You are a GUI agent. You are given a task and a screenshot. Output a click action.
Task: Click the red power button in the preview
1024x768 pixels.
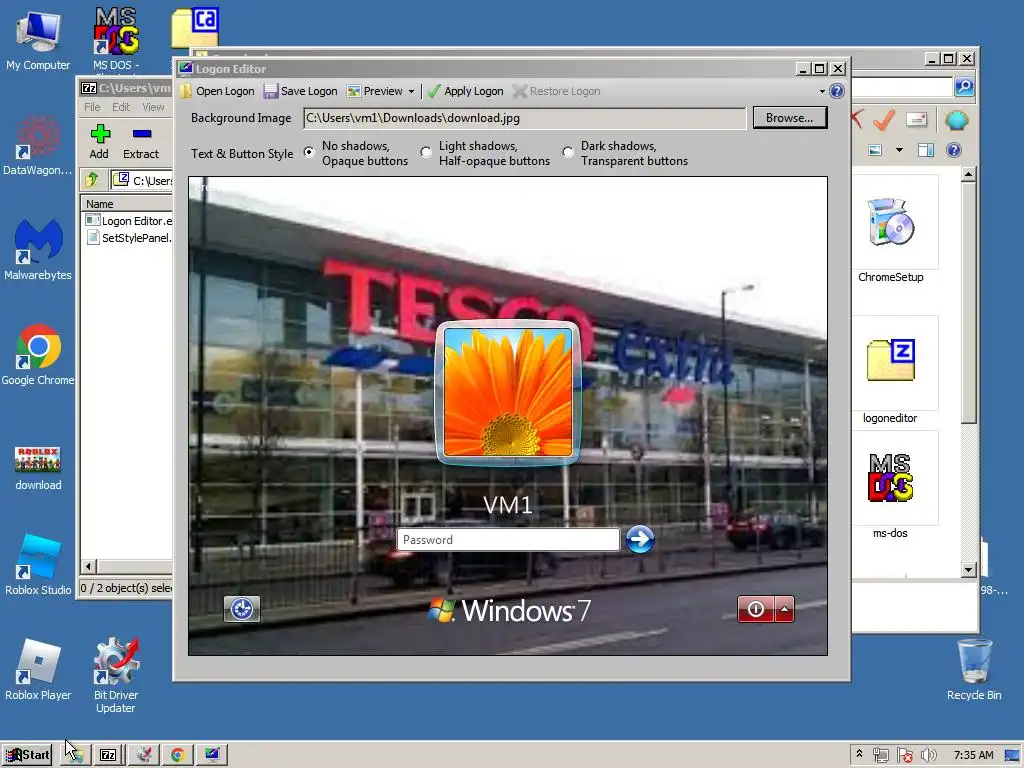[756, 609]
